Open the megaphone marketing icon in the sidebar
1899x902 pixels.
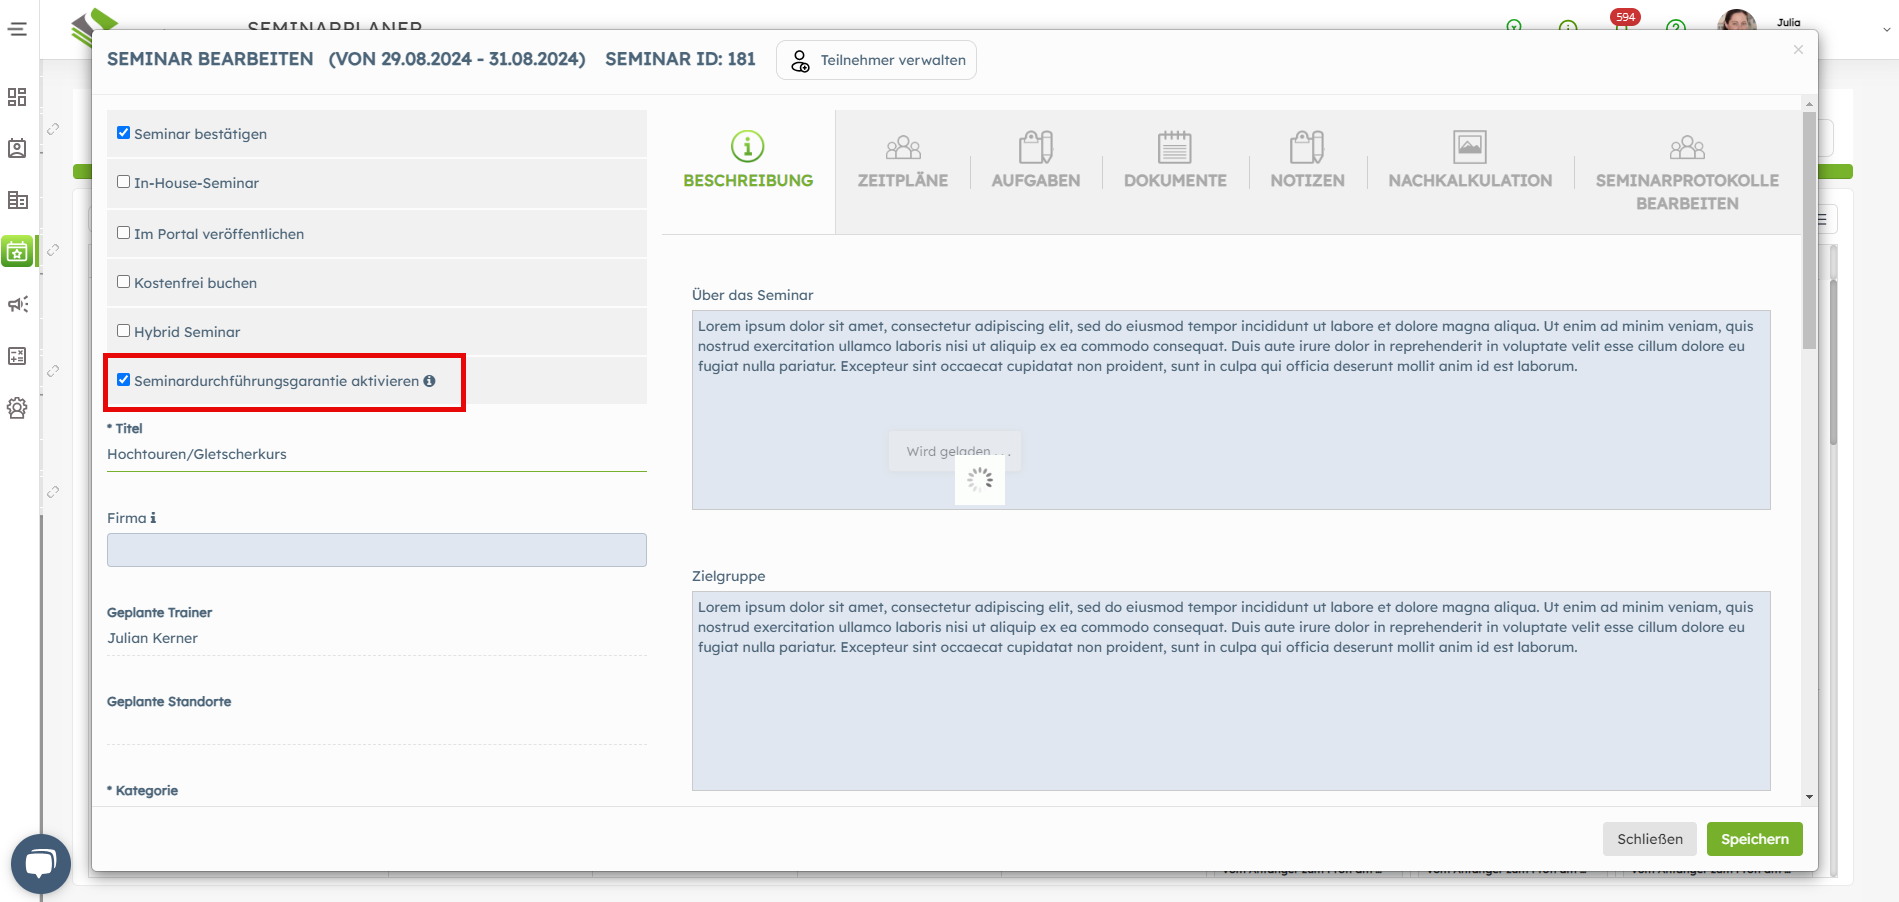17,304
